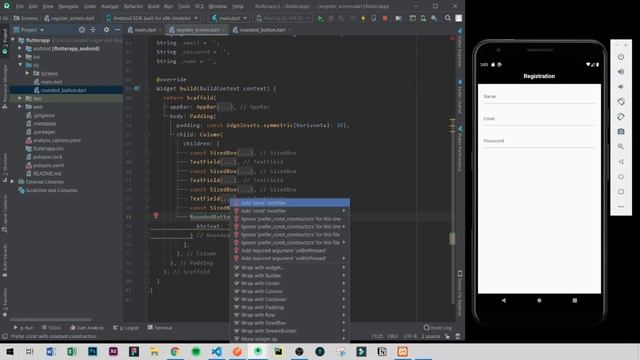Viewport: 640px width, 360px height.
Task: Open Visual Studio Code from the taskbar
Action: pyautogui.click(x=217, y=351)
